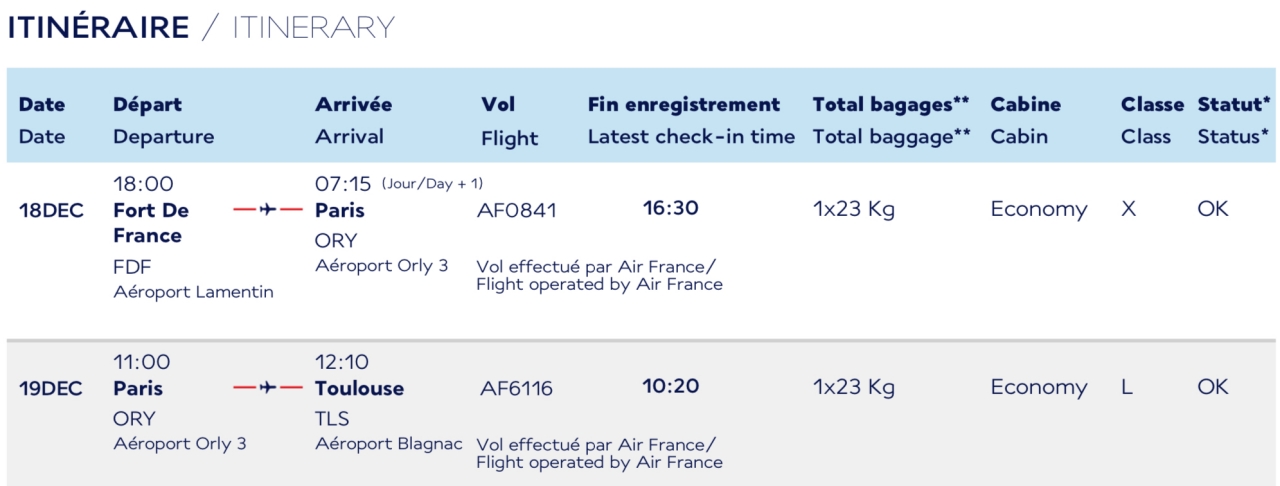This screenshot has height=486, width=1280.
Task: Click the 18DEC date cell
Action: pos(51,210)
